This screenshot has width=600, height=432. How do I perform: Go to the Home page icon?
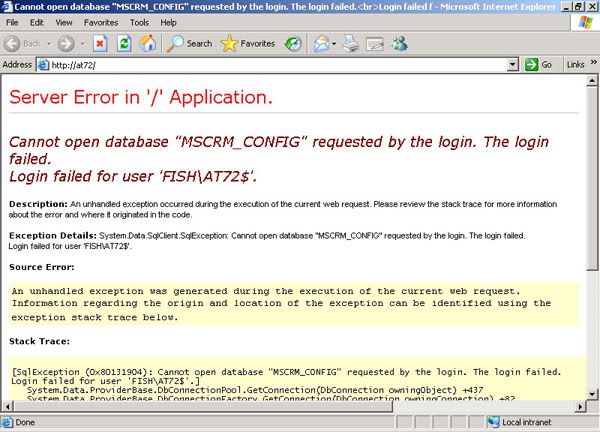[x=148, y=44]
